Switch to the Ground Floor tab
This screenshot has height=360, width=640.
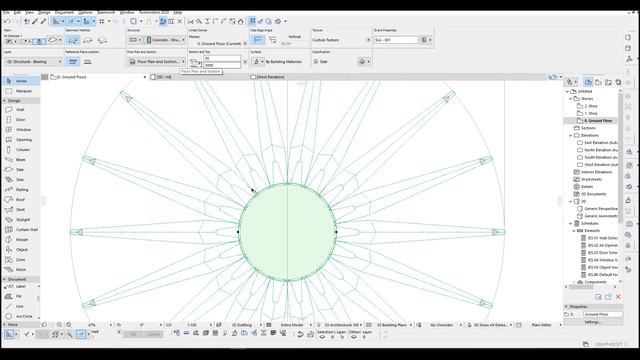(x=98, y=77)
